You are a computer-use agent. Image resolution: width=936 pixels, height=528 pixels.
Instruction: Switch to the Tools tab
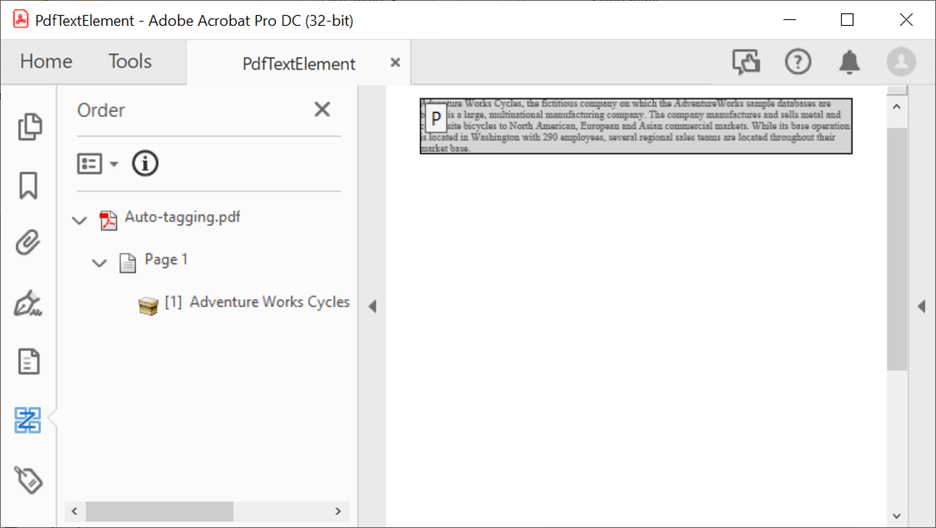point(130,62)
